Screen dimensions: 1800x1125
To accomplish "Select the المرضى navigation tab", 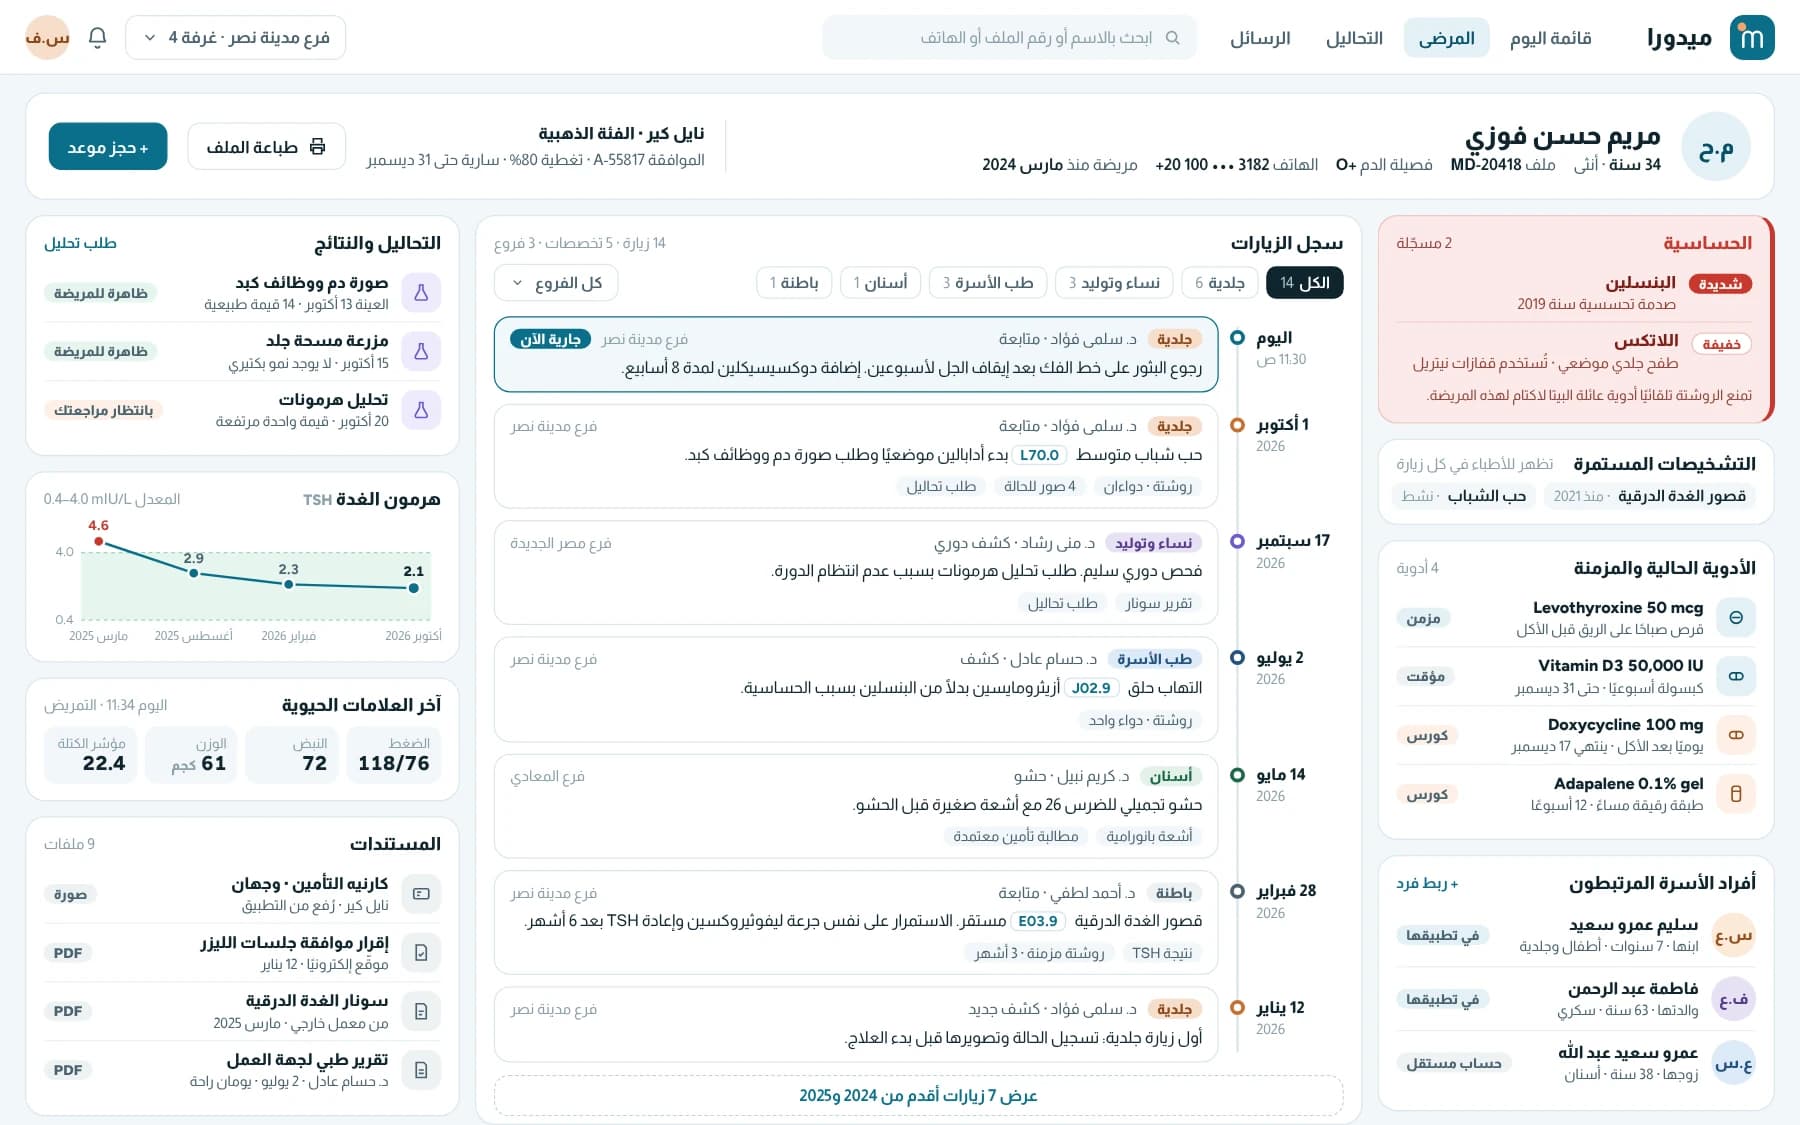I will [1446, 38].
